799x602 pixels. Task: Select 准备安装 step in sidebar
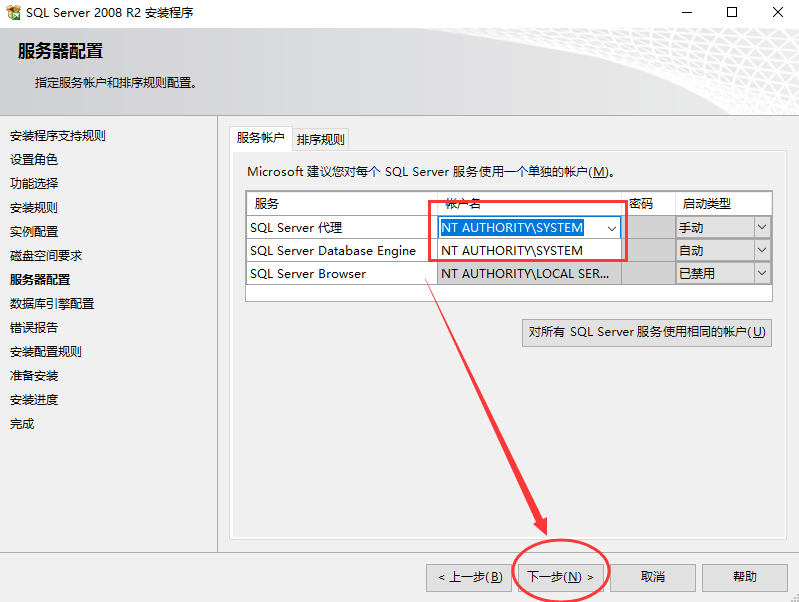click(34, 376)
